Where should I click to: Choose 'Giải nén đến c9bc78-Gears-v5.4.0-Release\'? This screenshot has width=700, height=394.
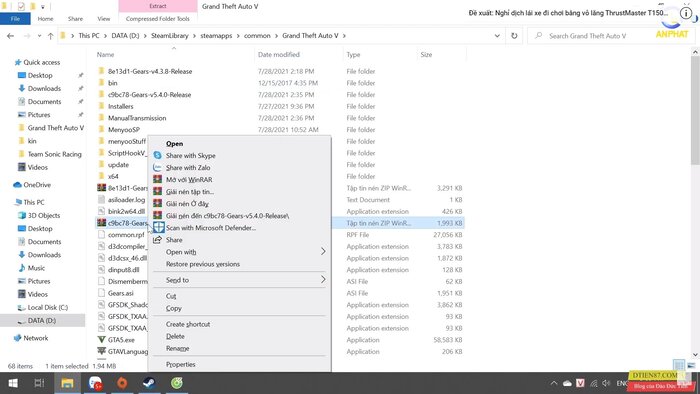coord(228,216)
